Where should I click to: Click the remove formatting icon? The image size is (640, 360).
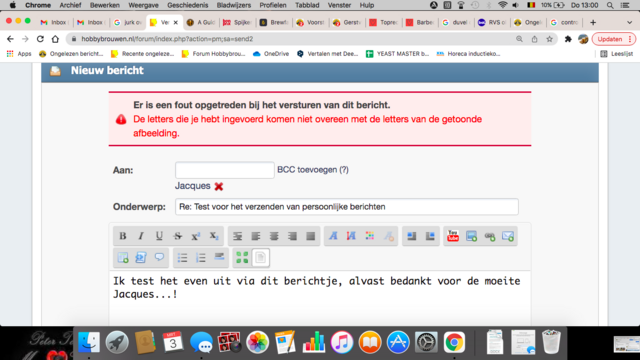point(389,236)
